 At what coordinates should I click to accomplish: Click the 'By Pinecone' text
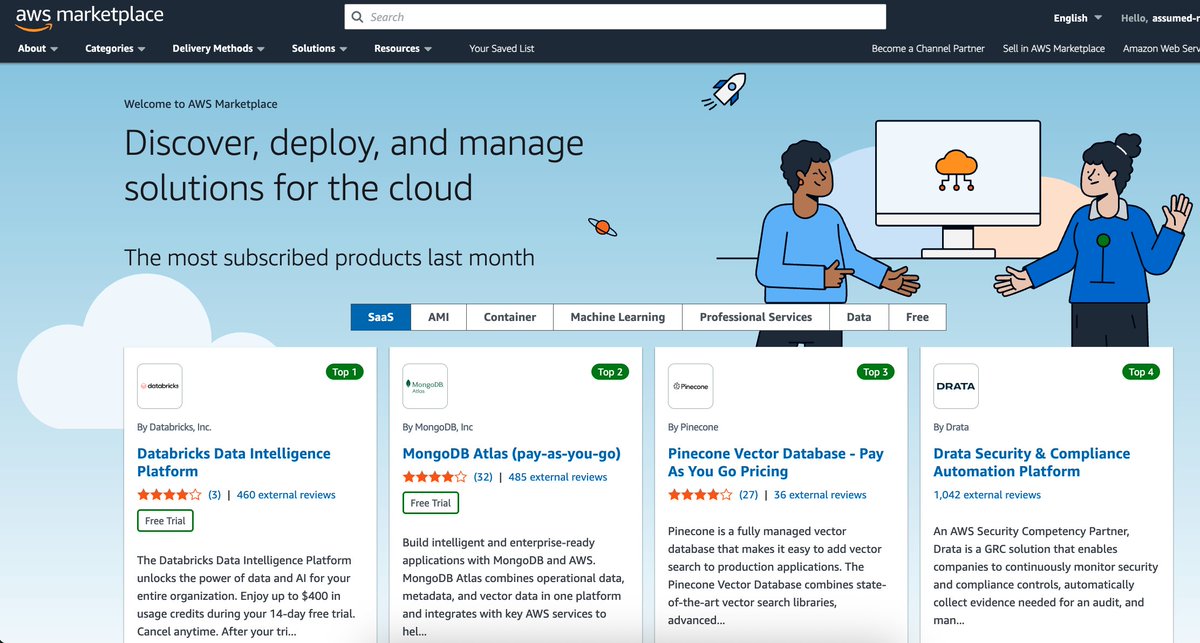(693, 427)
